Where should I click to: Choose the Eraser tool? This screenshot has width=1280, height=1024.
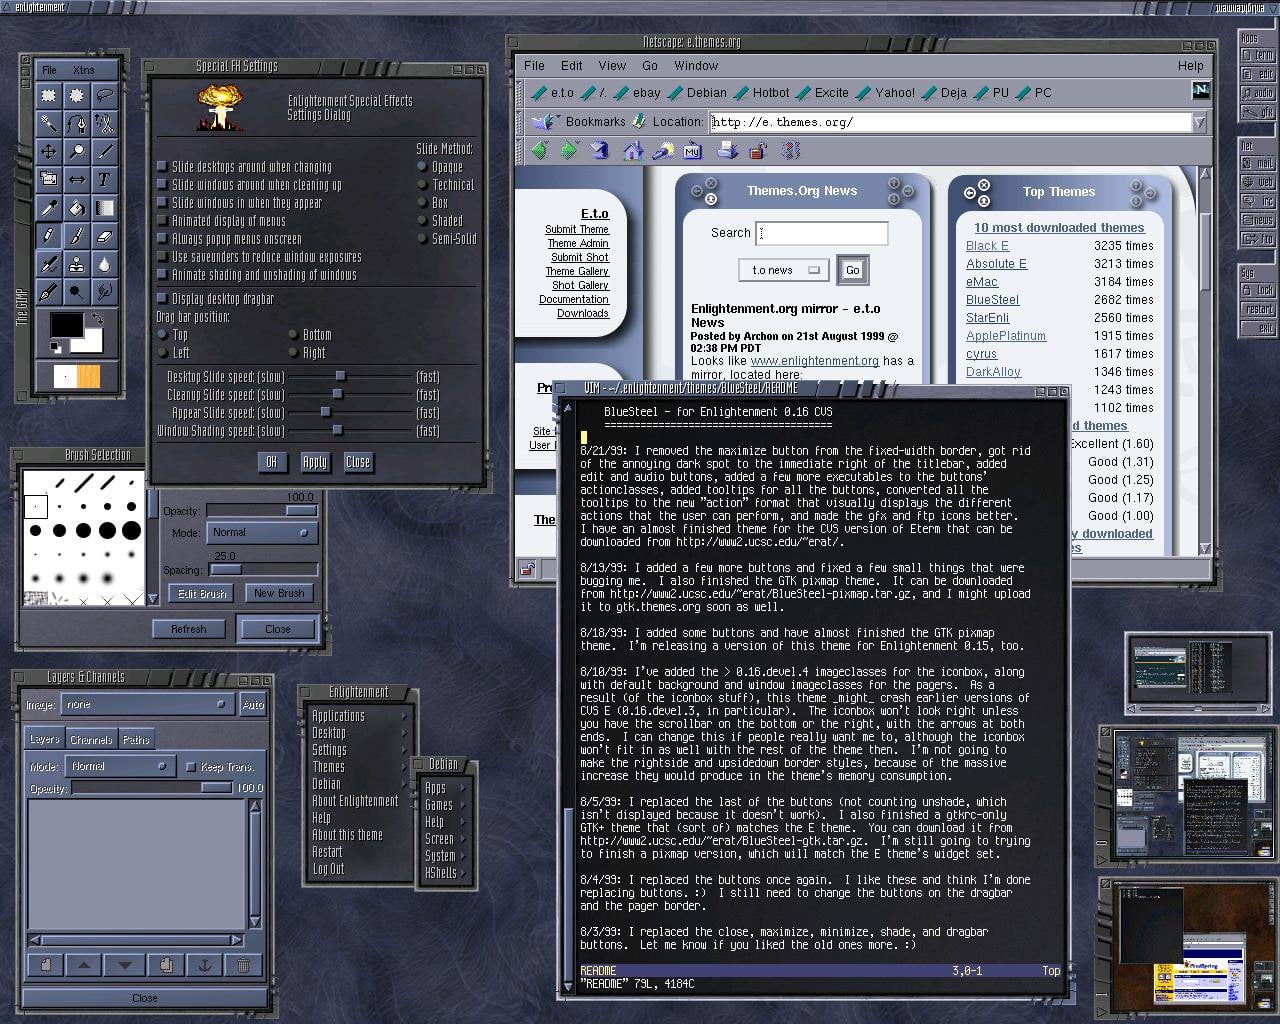(104, 236)
